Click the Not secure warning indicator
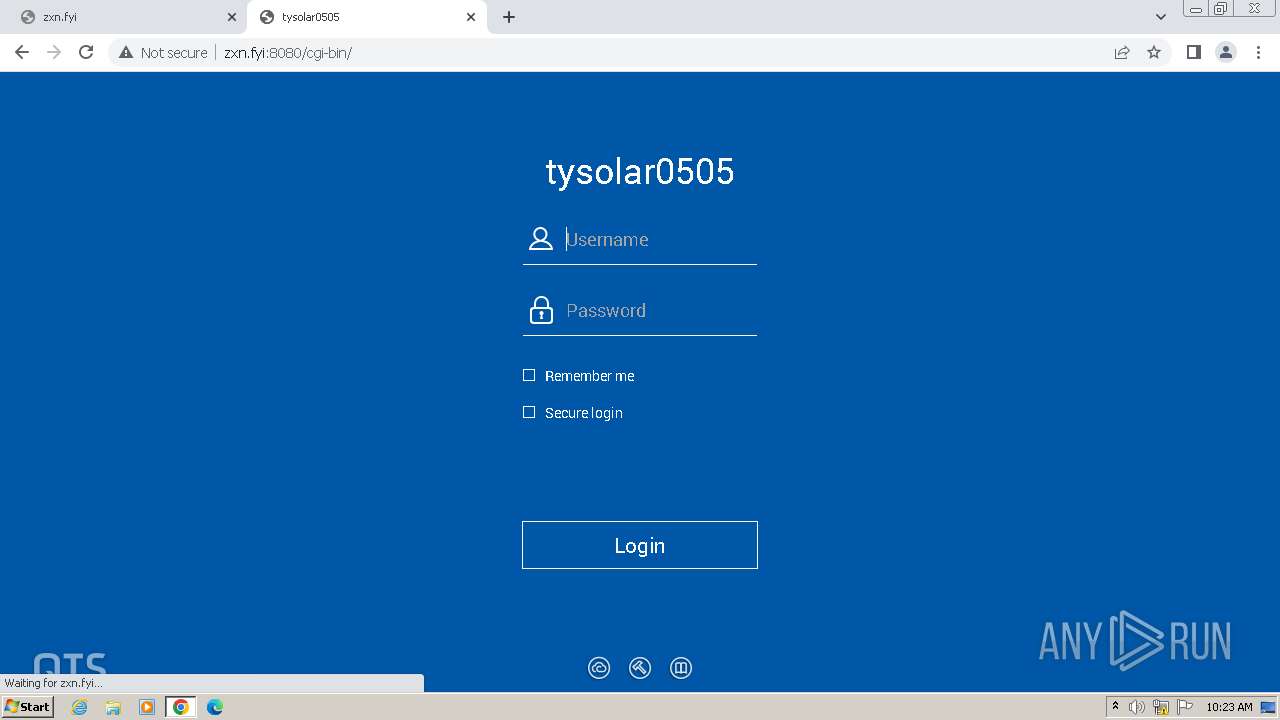Screen dimensions: 1280x720 point(163,53)
